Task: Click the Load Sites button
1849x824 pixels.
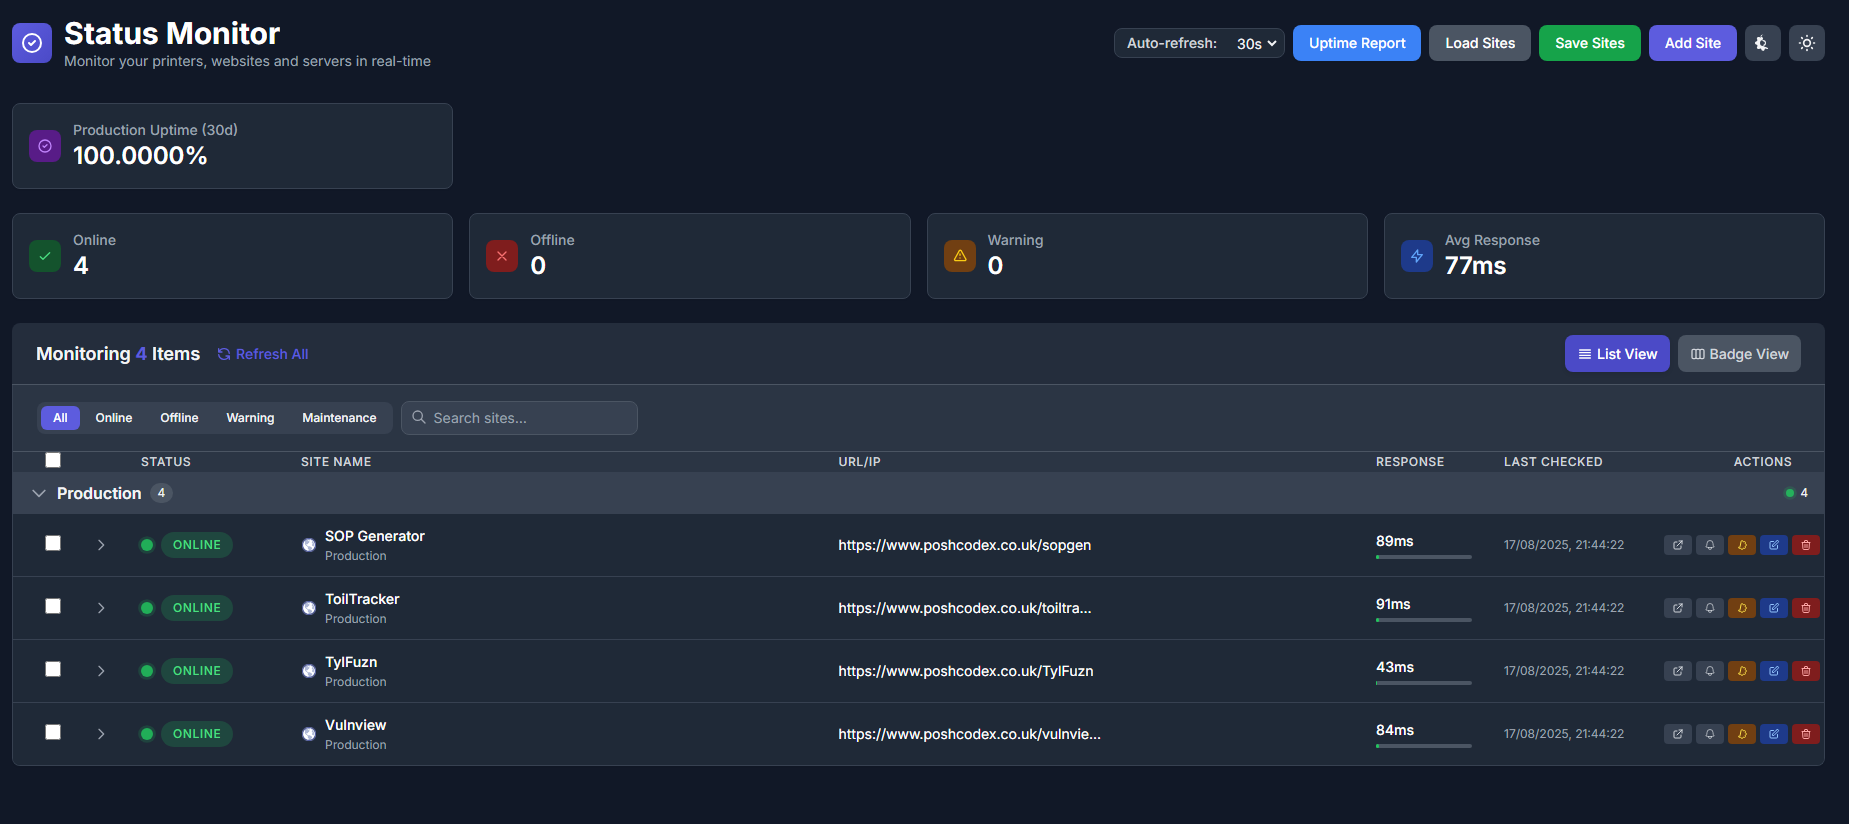Action: point(1480,43)
